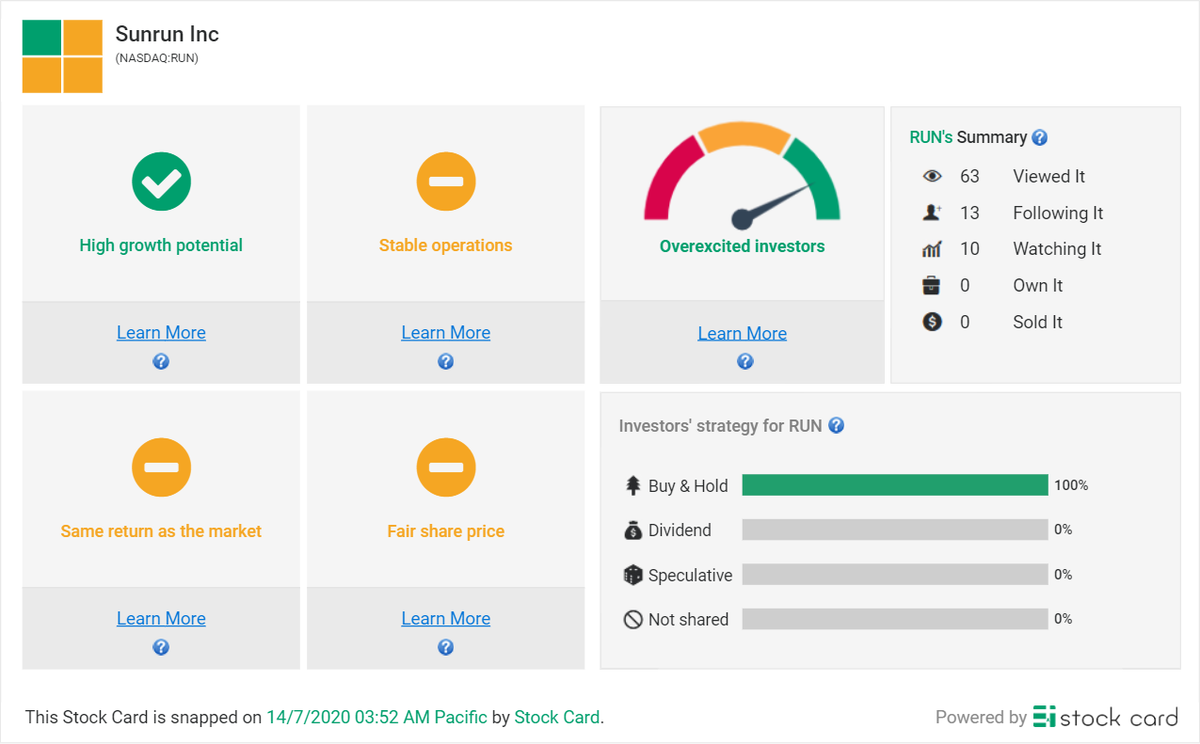Open Learn More for Fair share price
Image resolution: width=1200 pixels, height=744 pixels.
click(x=446, y=618)
